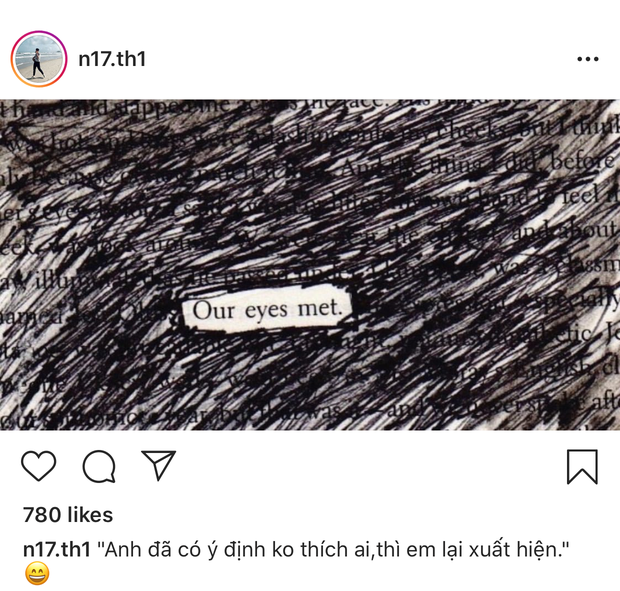
Task: Open the three-dot more options menu
Action: click(x=588, y=59)
